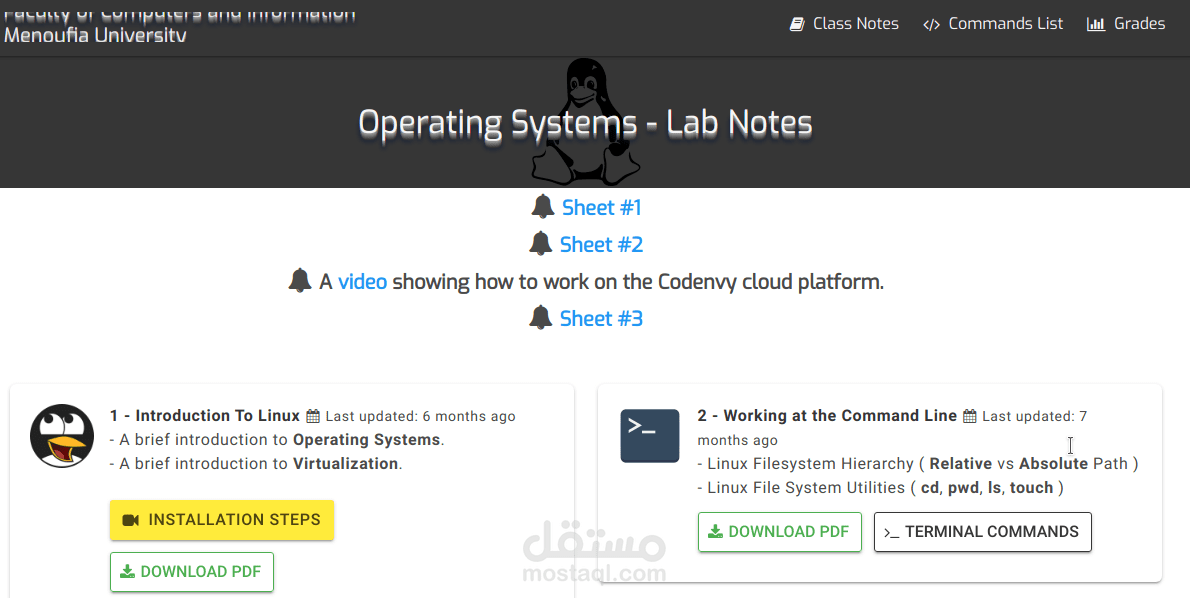
Task: Click the Linux File System Utilities line
Action: pyautogui.click(x=880, y=488)
